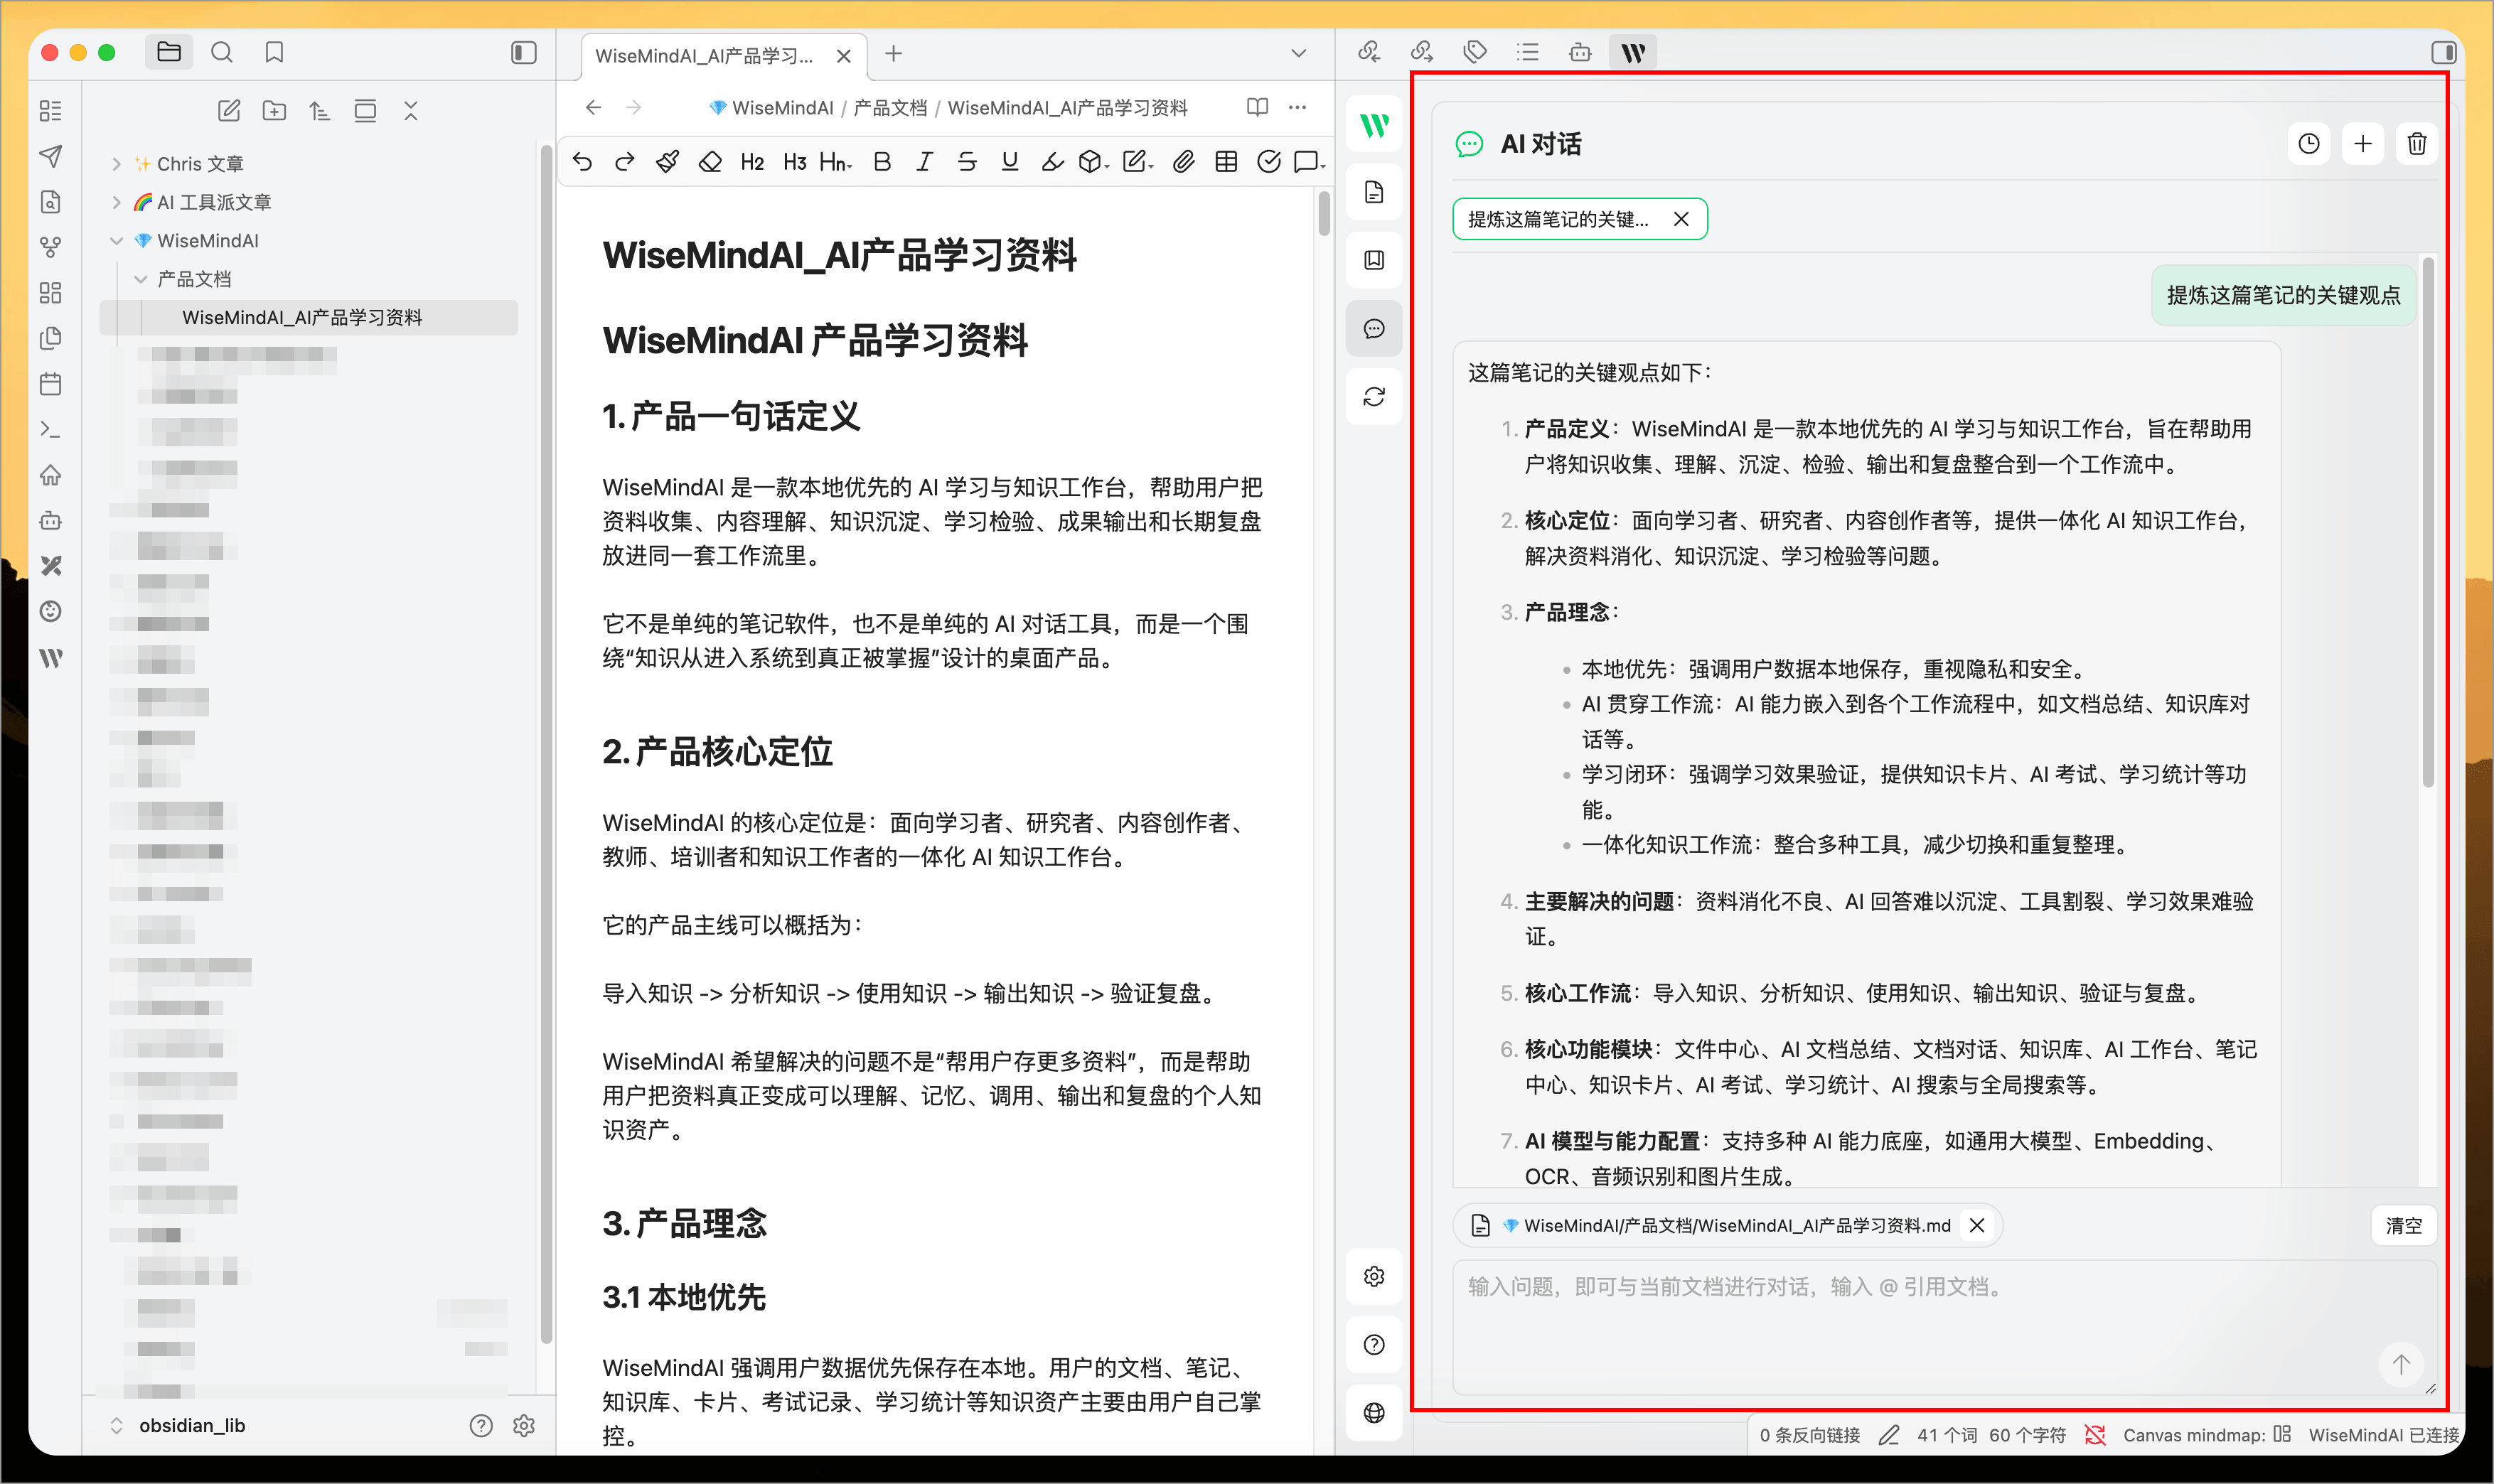Image resolution: width=2494 pixels, height=1484 pixels.
Task: Apply the highlight marker
Action: (x=1052, y=161)
